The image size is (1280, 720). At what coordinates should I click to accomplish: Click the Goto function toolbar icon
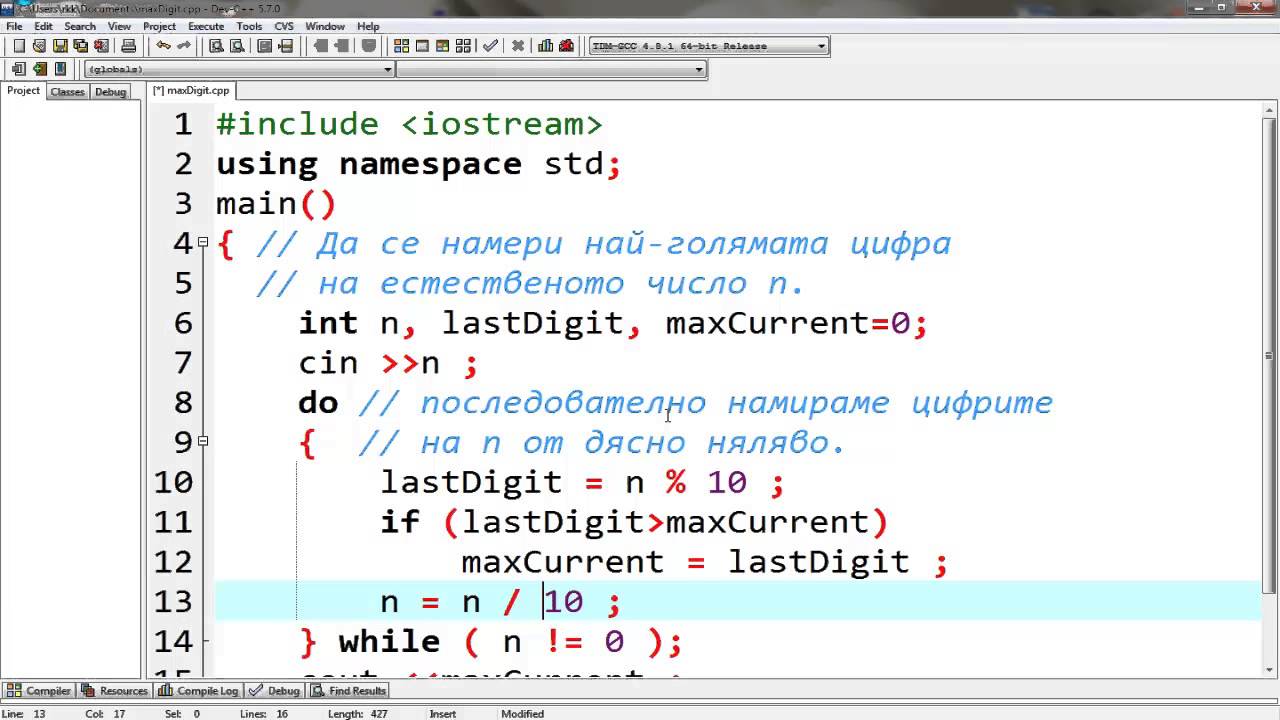265,46
